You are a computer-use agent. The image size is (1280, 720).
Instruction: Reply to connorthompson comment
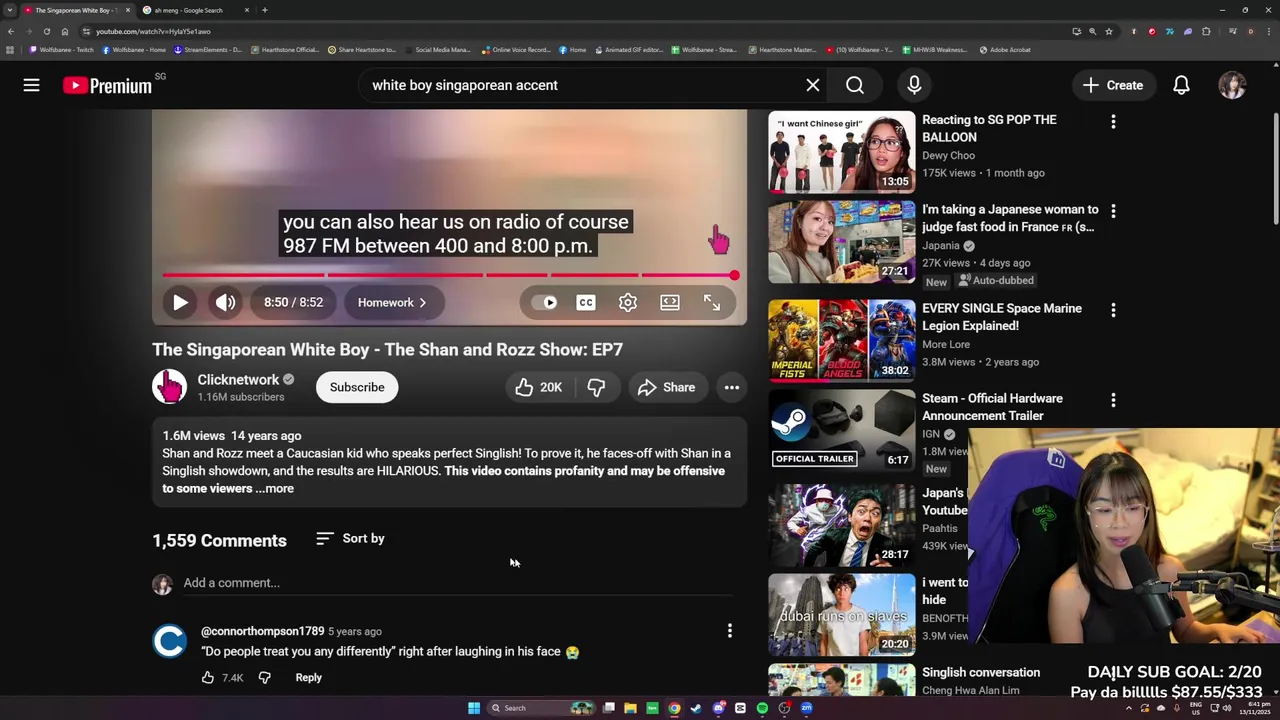[x=308, y=677]
